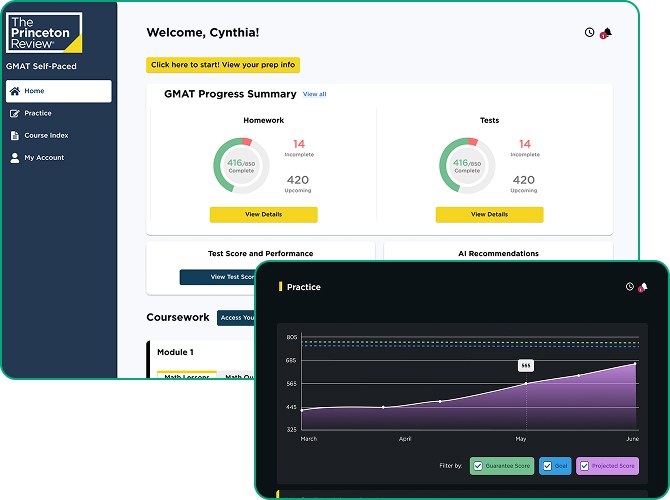Click the May data point on score chart
The image size is (670, 500).
coord(526,383)
